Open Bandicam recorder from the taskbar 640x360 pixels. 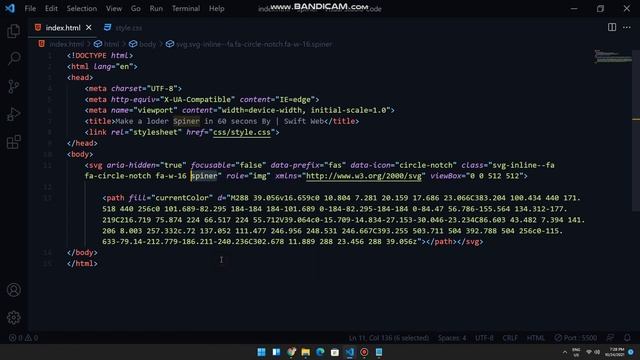click(x=364, y=352)
